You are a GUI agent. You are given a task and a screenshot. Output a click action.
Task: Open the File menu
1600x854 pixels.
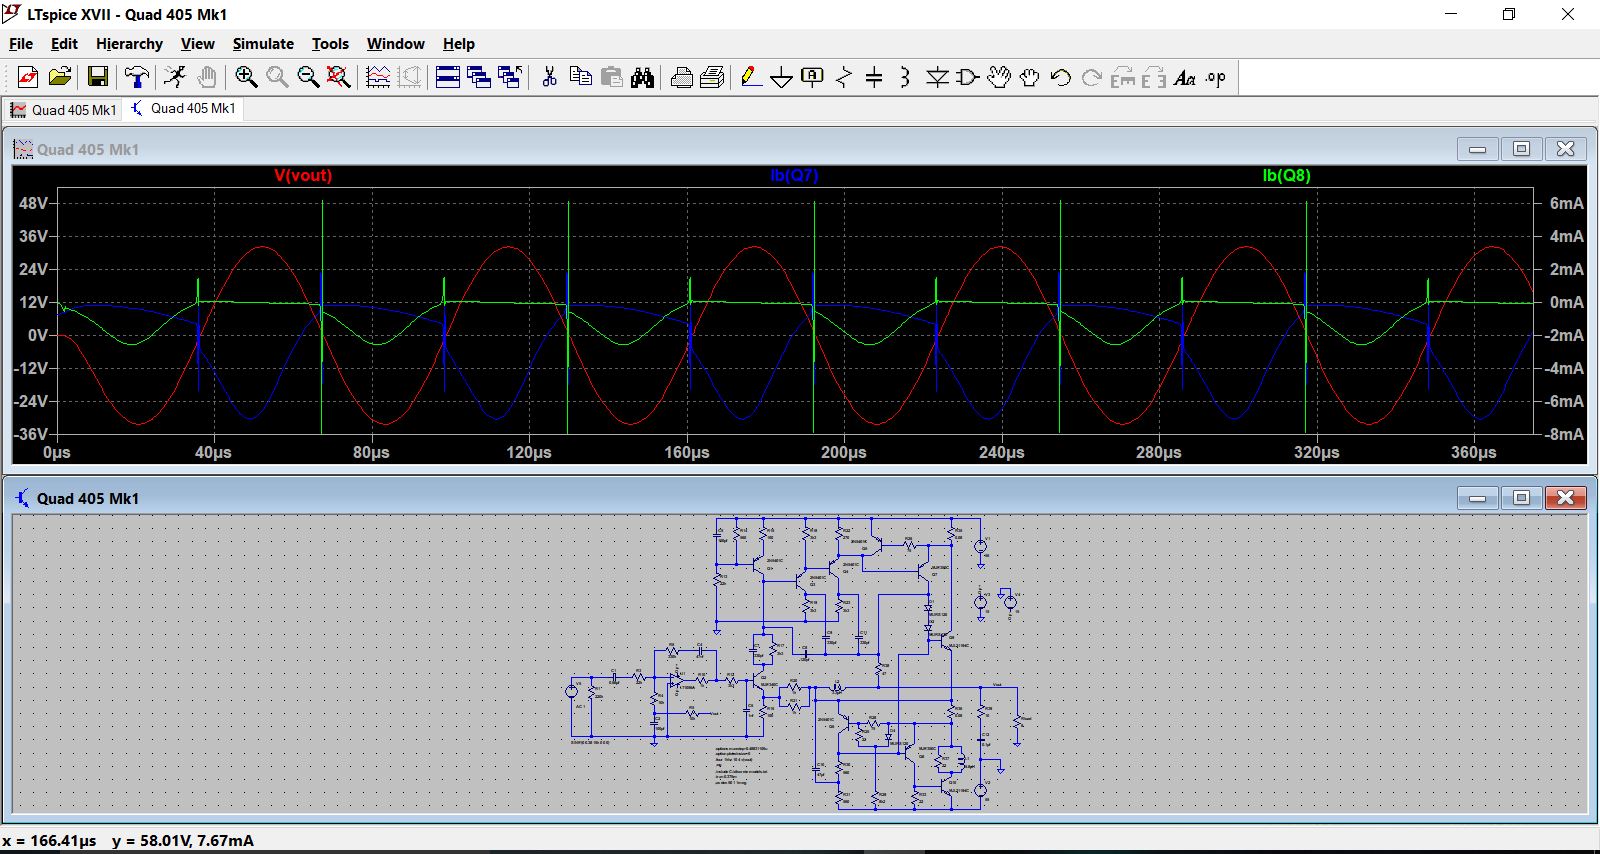(21, 44)
